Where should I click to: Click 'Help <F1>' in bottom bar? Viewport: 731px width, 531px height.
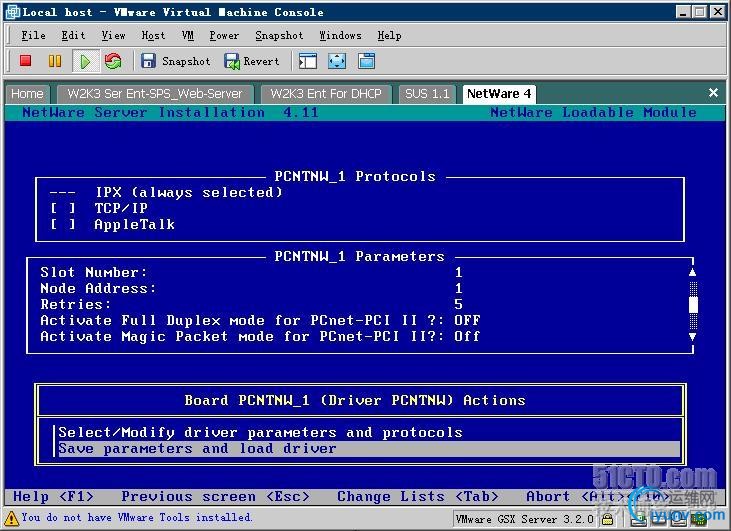tap(53, 496)
